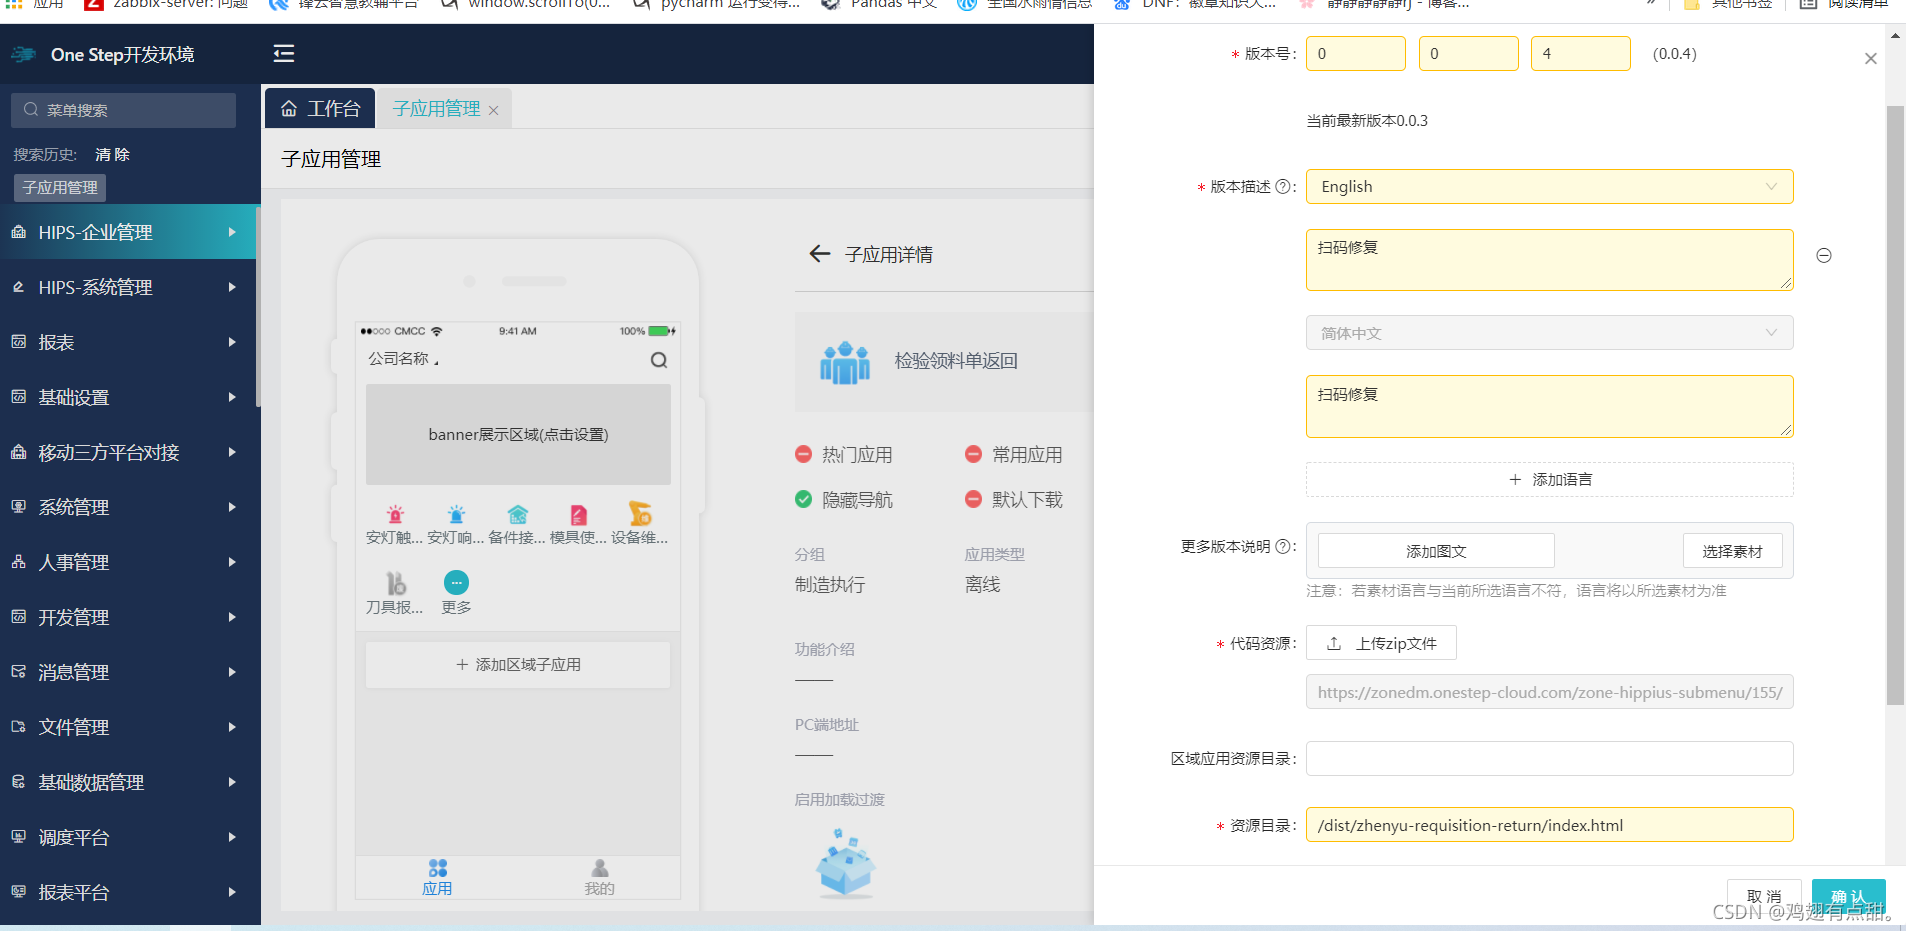Tap the 应用 tab icon in phone preview
The width and height of the screenshot is (1906, 931).
(x=437, y=868)
